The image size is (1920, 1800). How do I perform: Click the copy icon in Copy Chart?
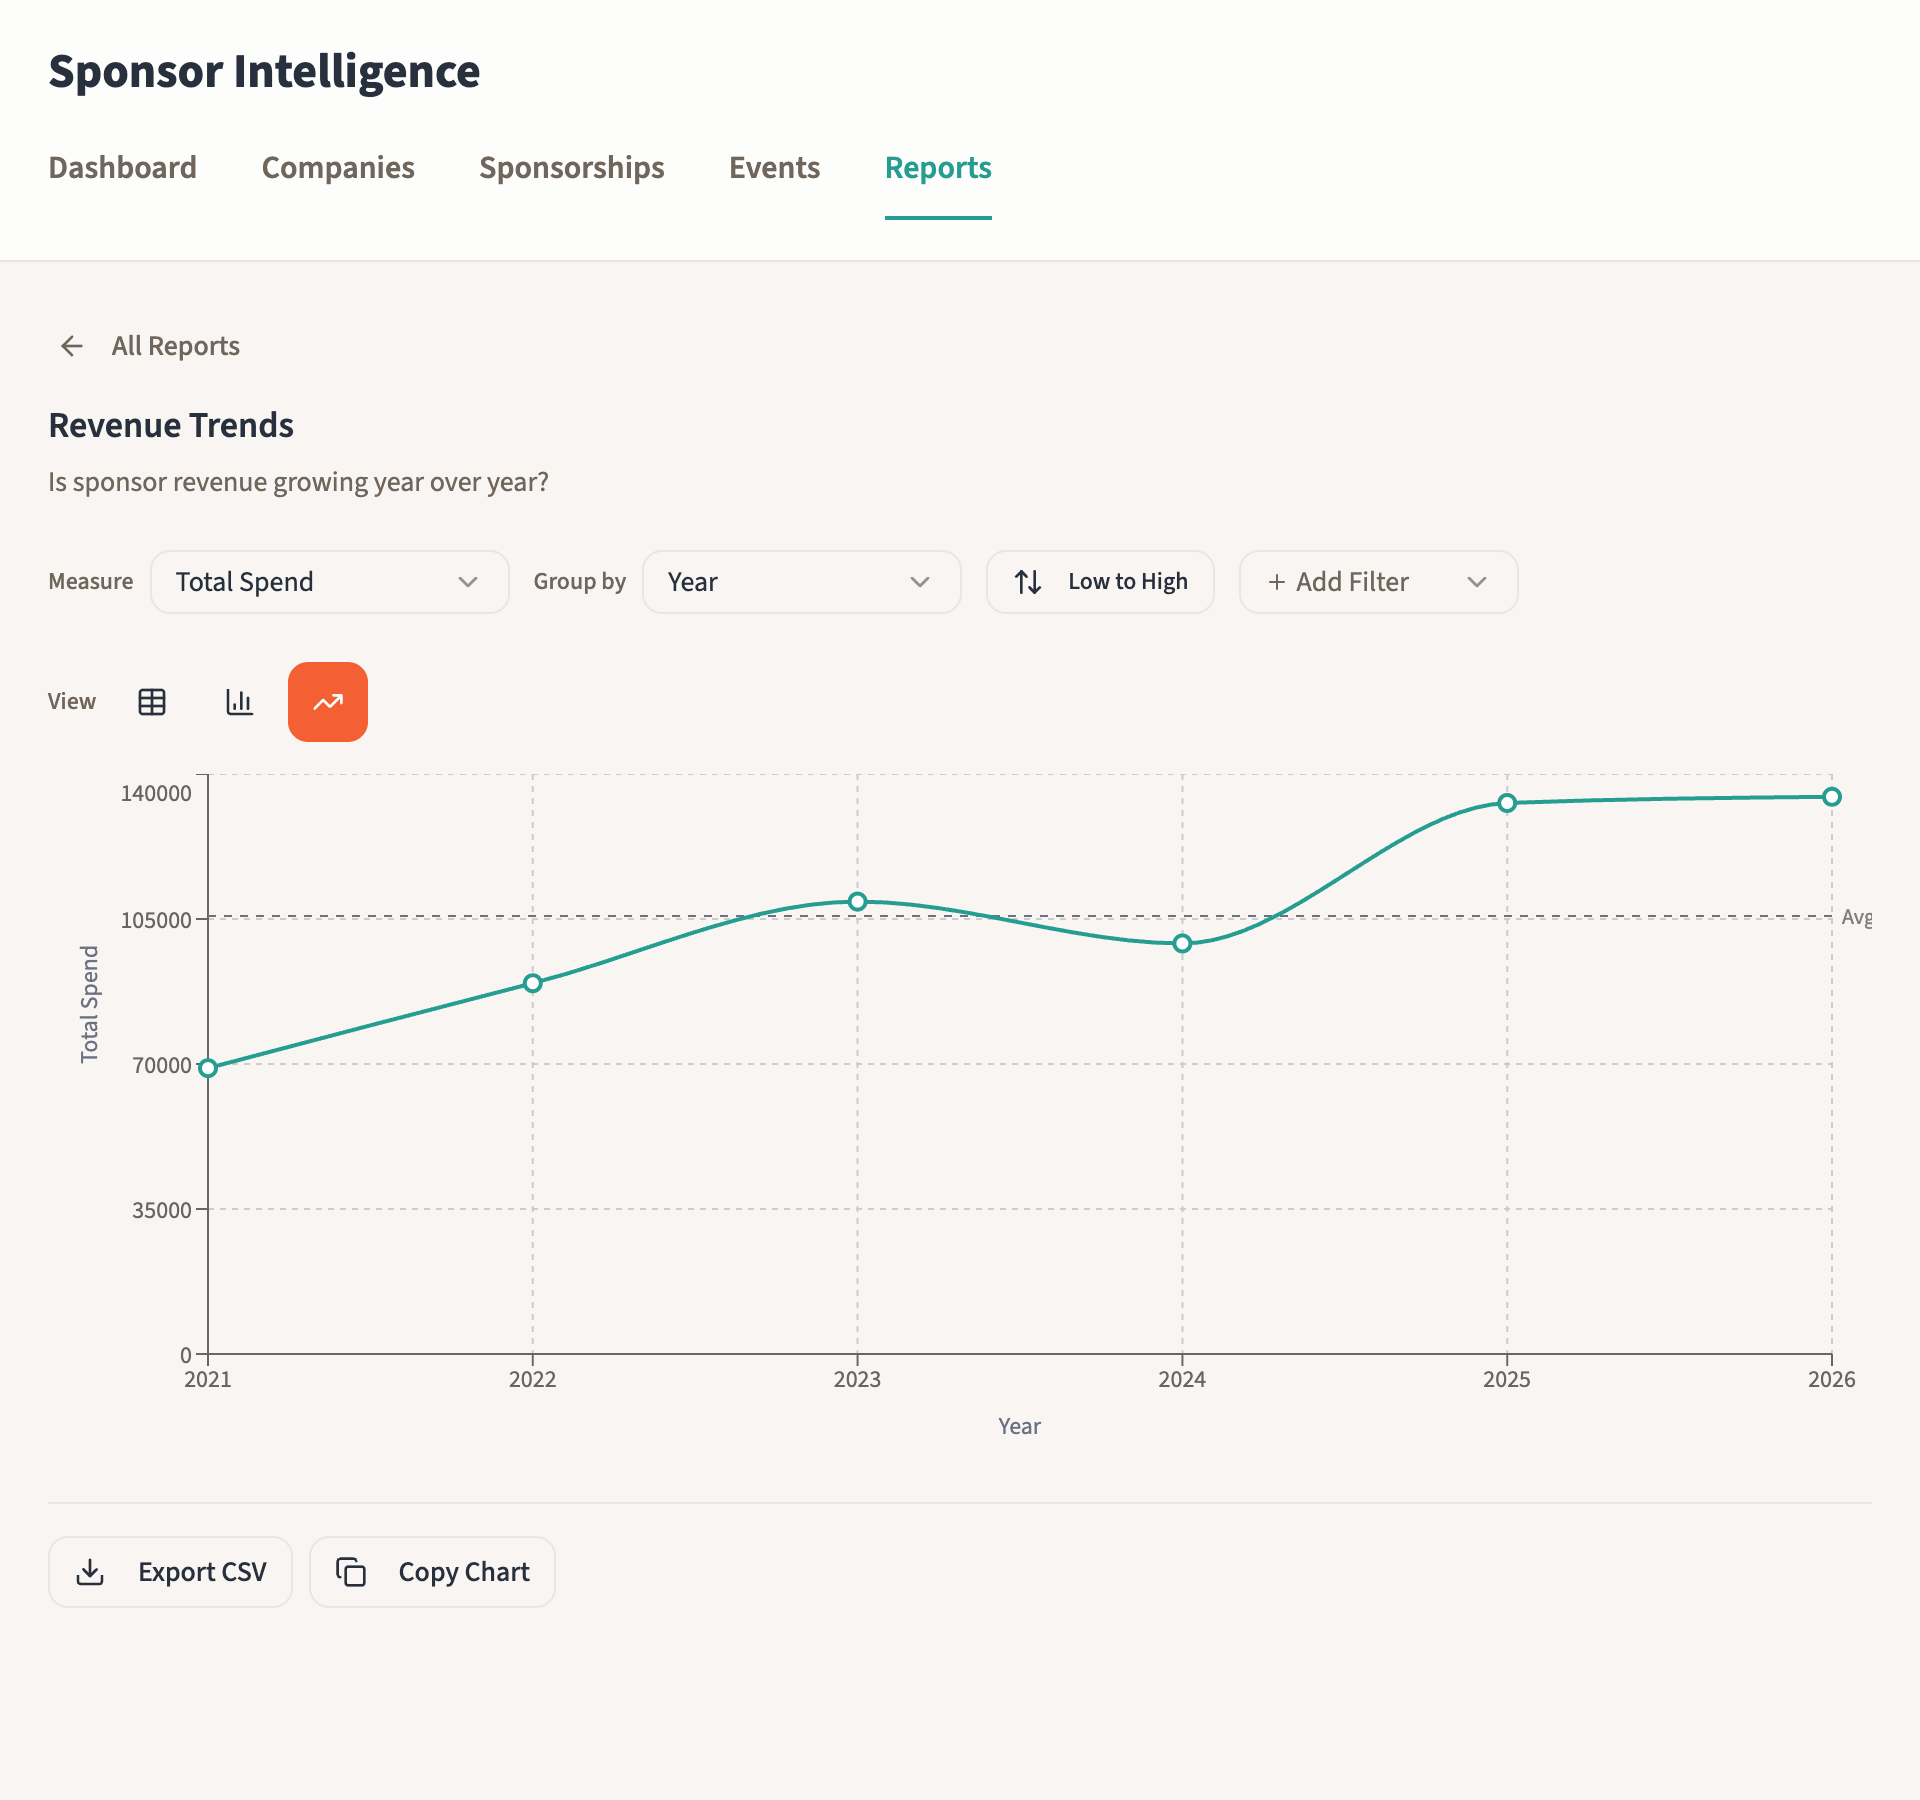coord(351,1572)
